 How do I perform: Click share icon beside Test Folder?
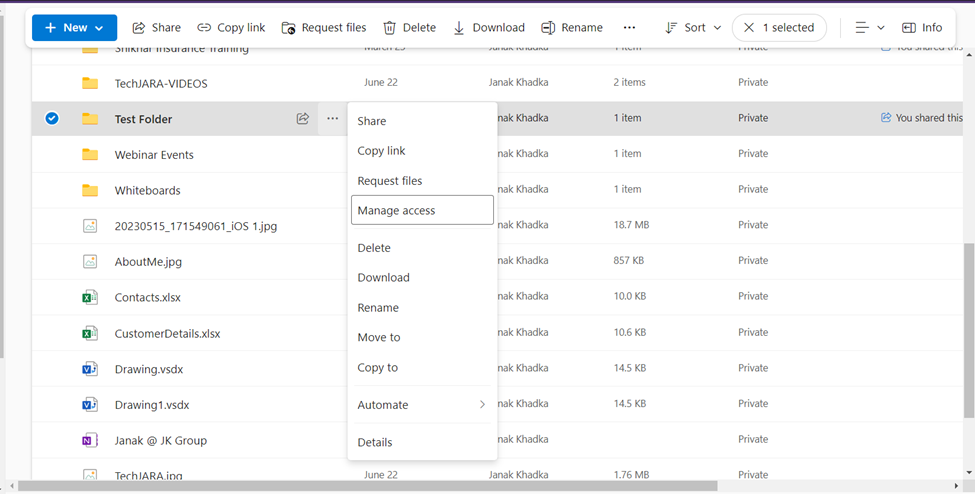point(302,119)
